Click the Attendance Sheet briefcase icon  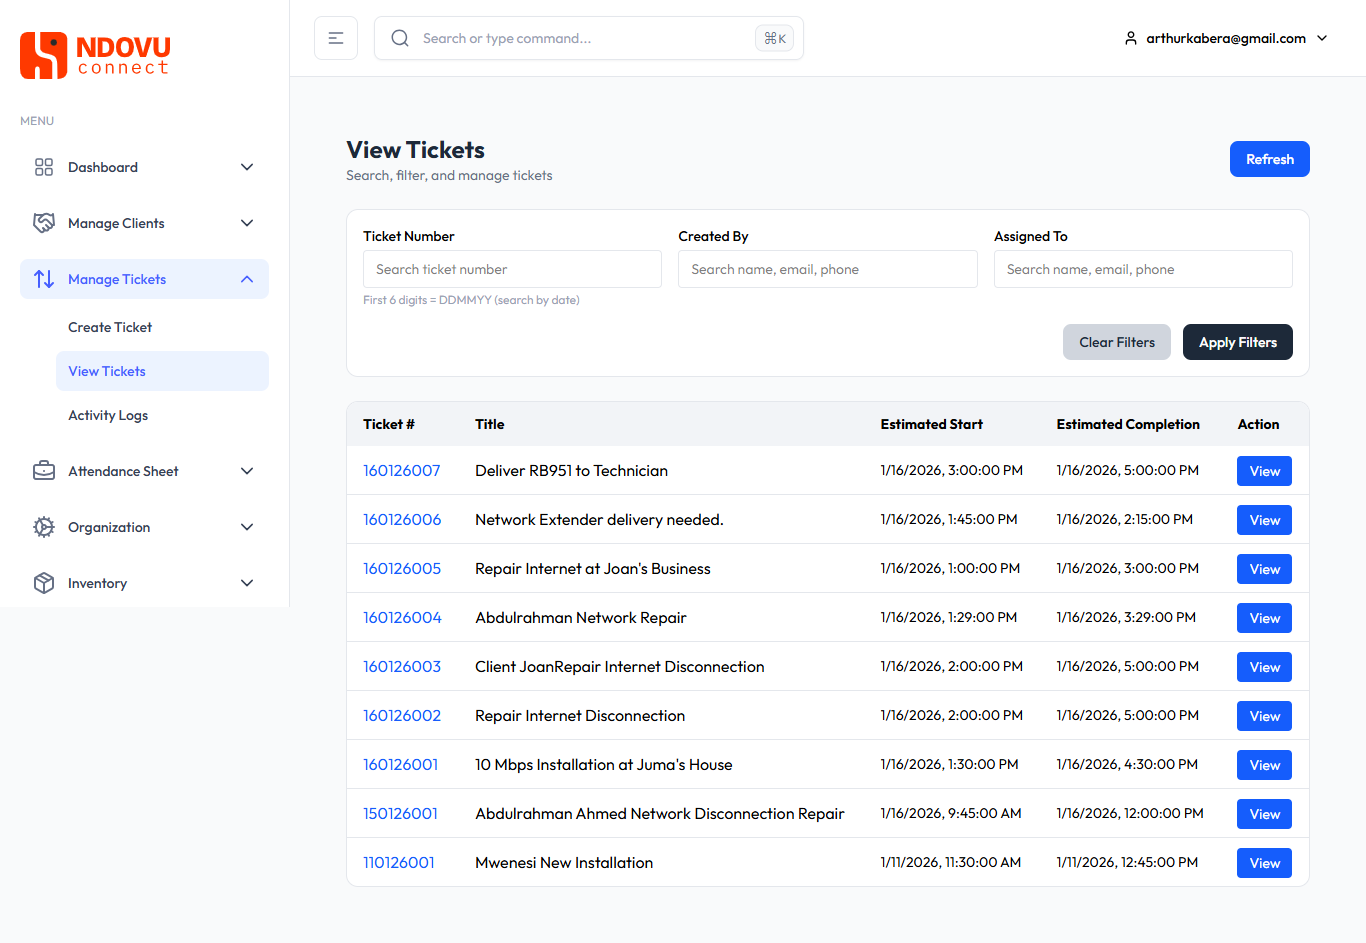[x=44, y=471]
